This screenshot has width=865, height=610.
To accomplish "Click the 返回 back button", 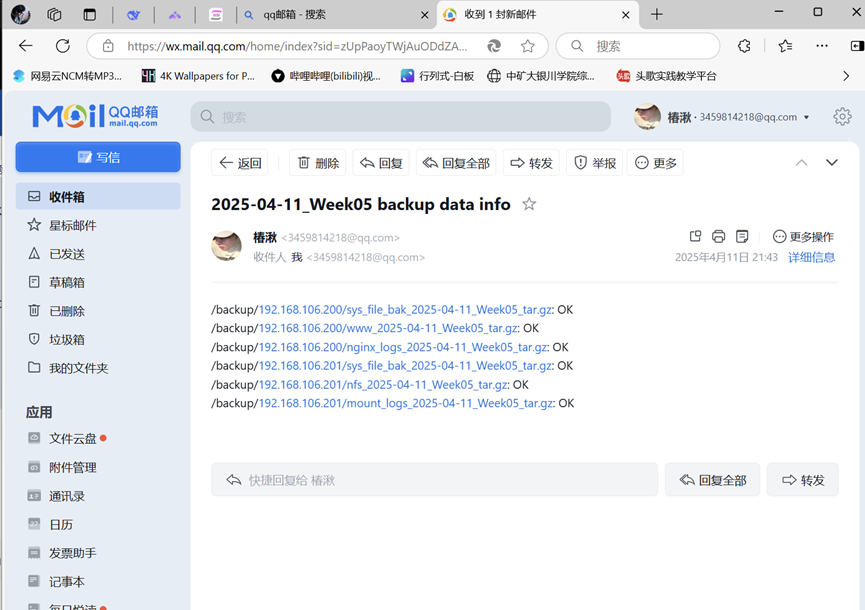I will tap(239, 163).
